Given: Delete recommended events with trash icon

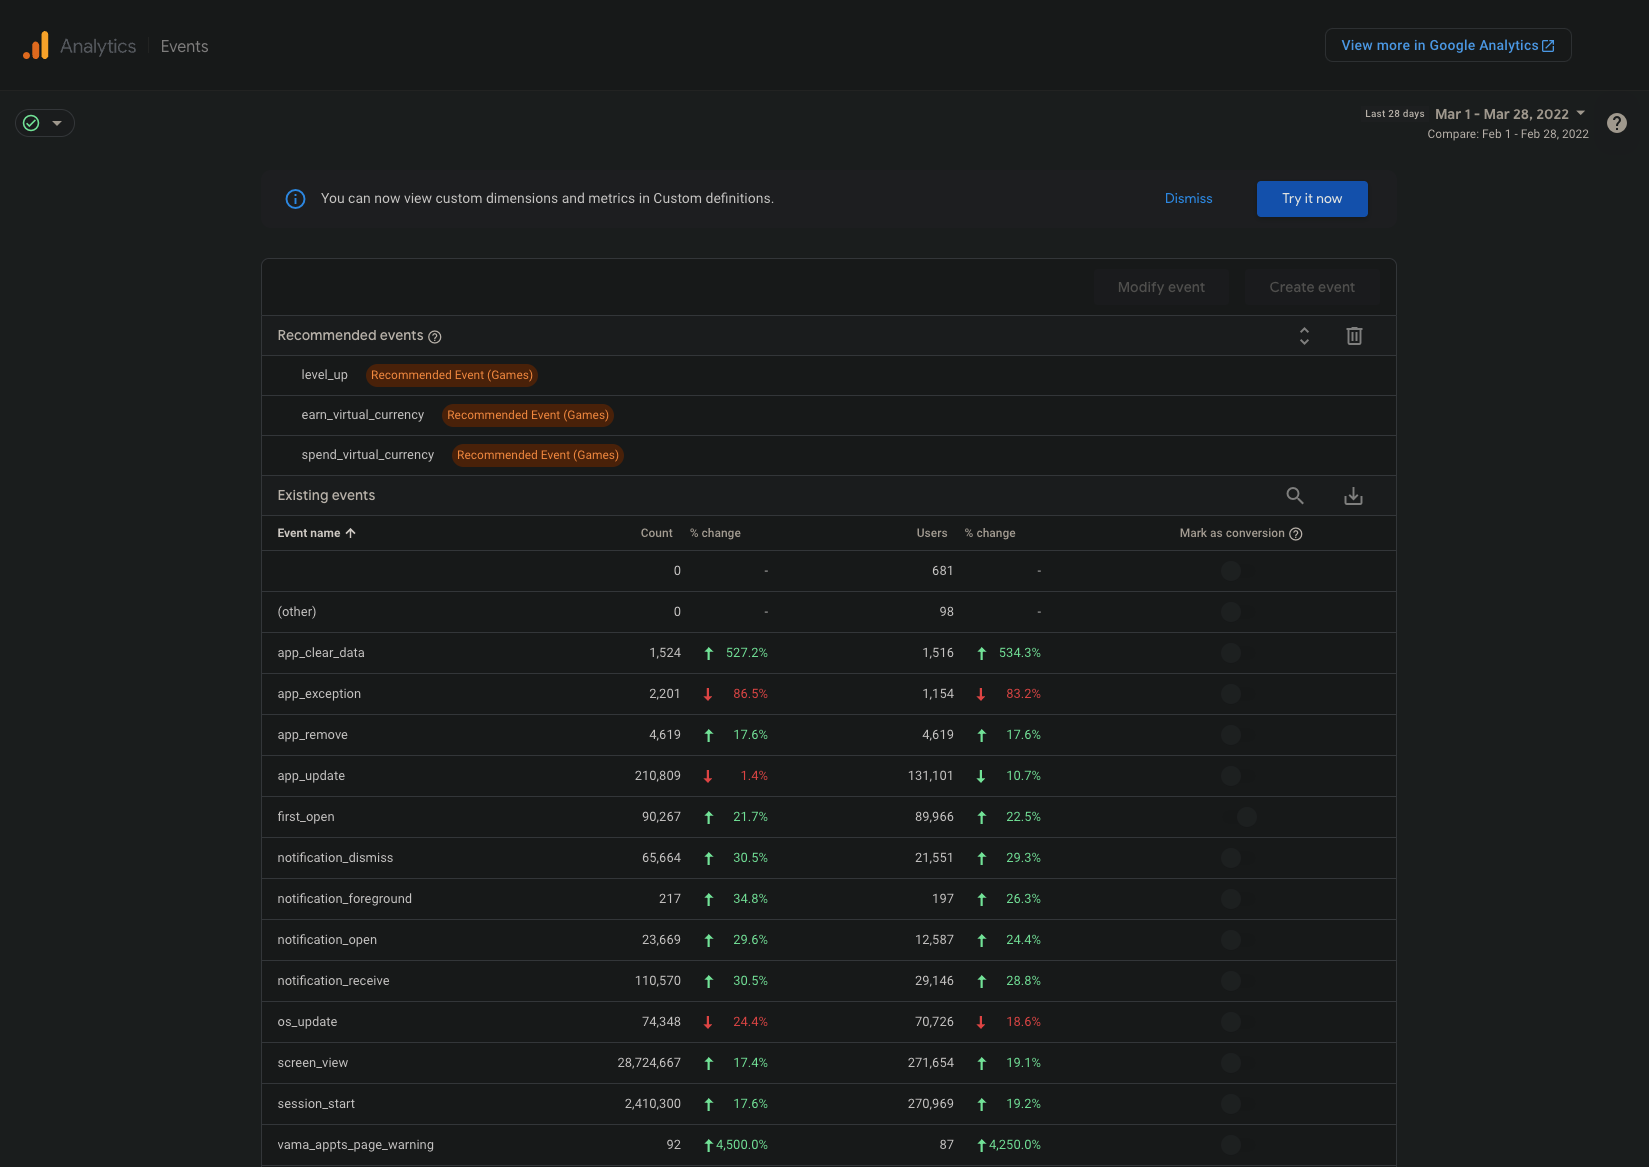Looking at the screenshot, I should coord(1354,336).
